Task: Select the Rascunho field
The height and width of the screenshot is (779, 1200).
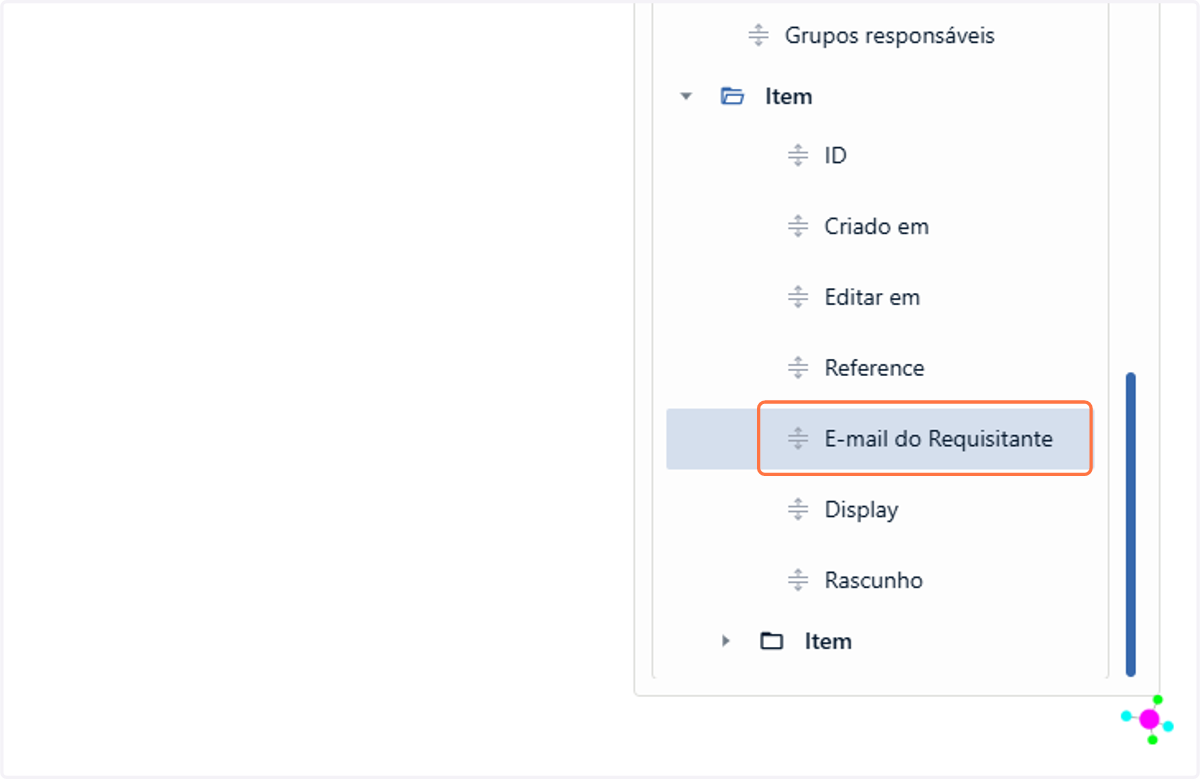Action: tap(873, 580)
